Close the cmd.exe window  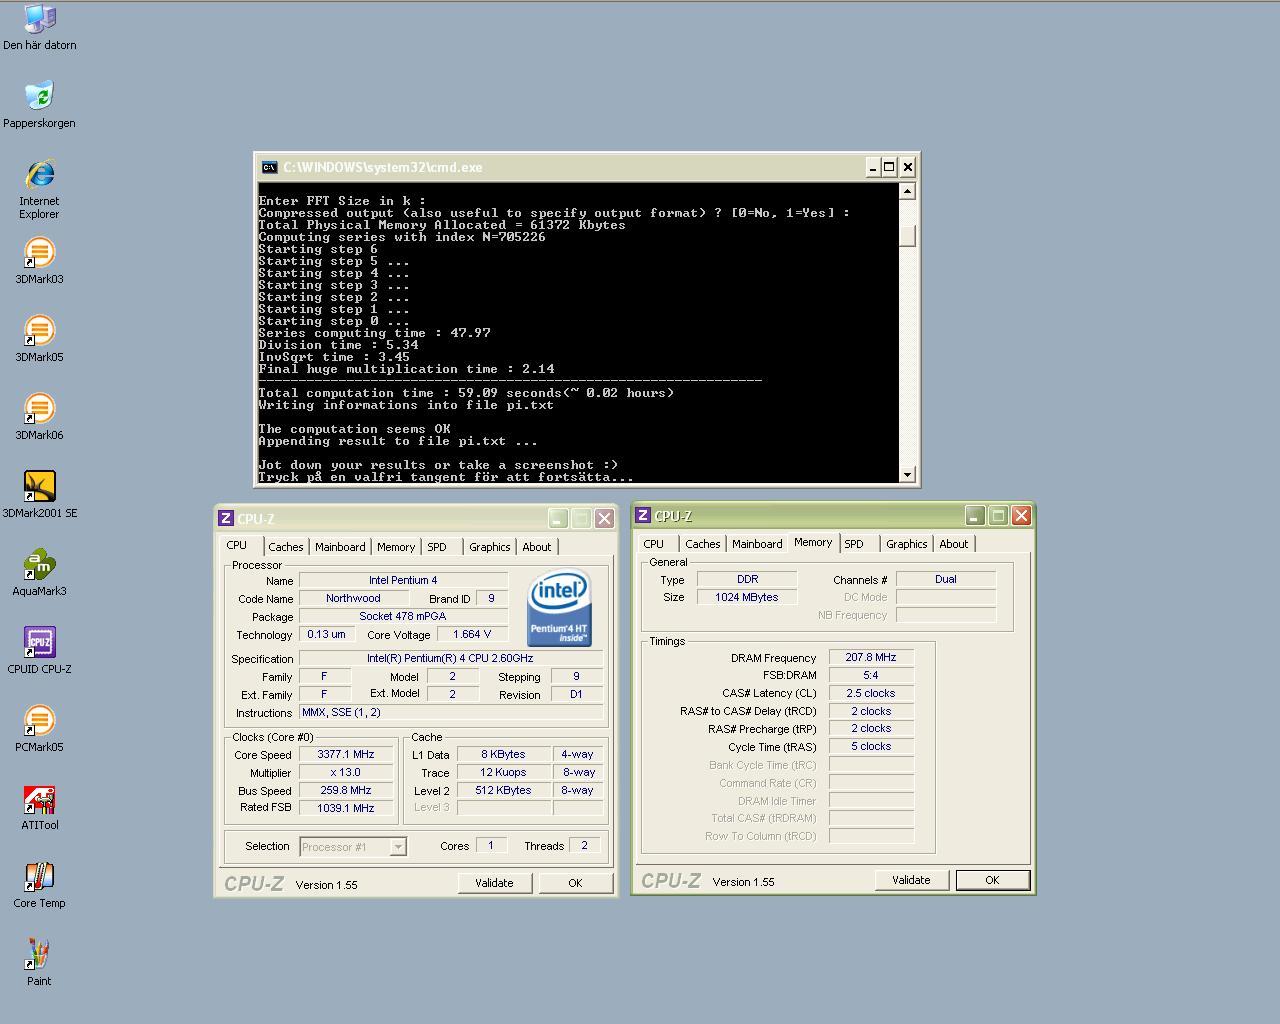click(907, 167)
